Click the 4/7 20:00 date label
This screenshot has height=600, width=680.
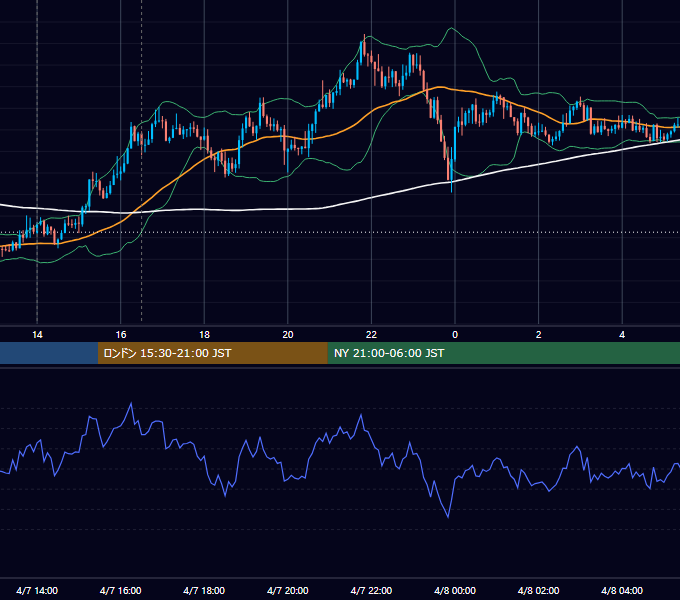coord(288,590)
